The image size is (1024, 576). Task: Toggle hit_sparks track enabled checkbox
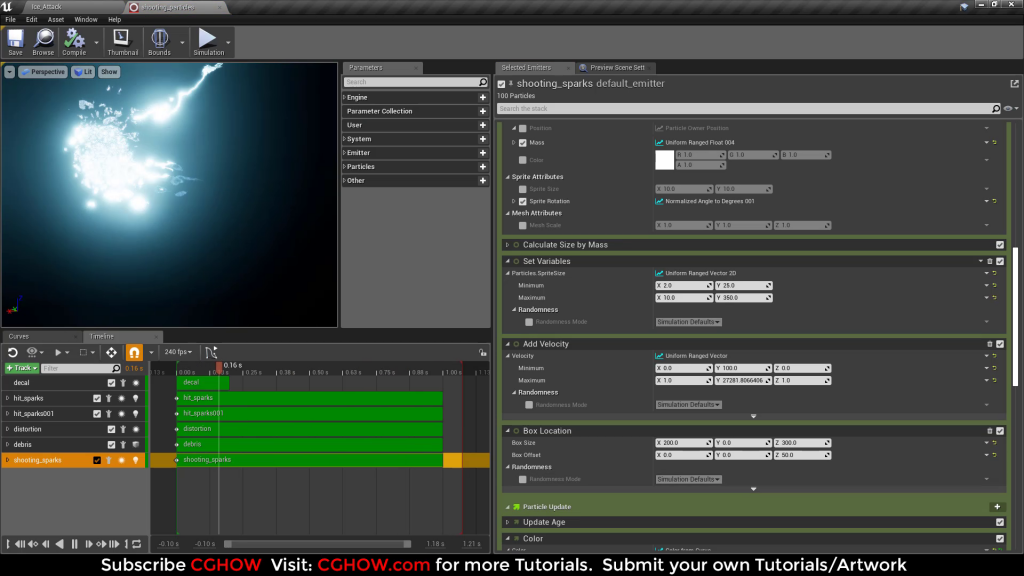[97, 398]
